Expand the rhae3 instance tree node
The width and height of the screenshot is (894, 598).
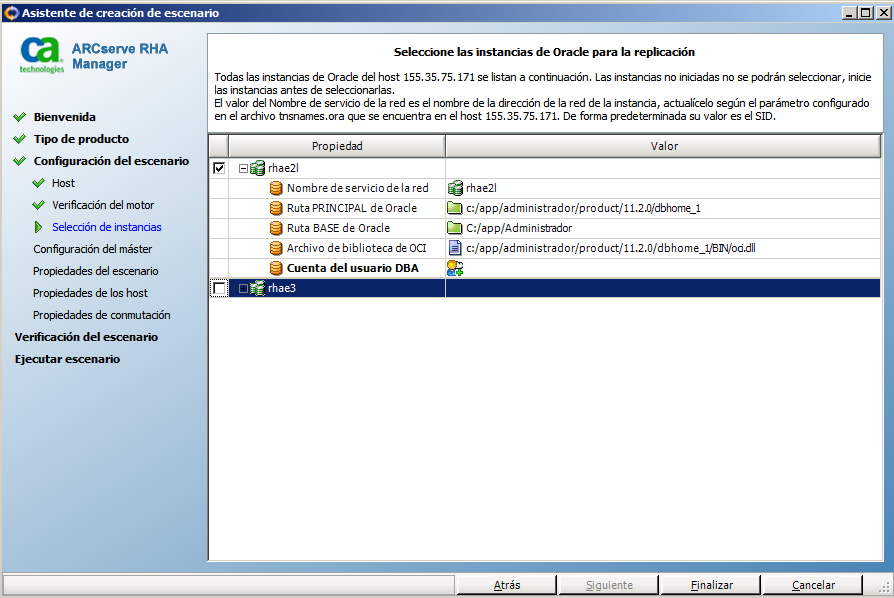pos(243,288)
